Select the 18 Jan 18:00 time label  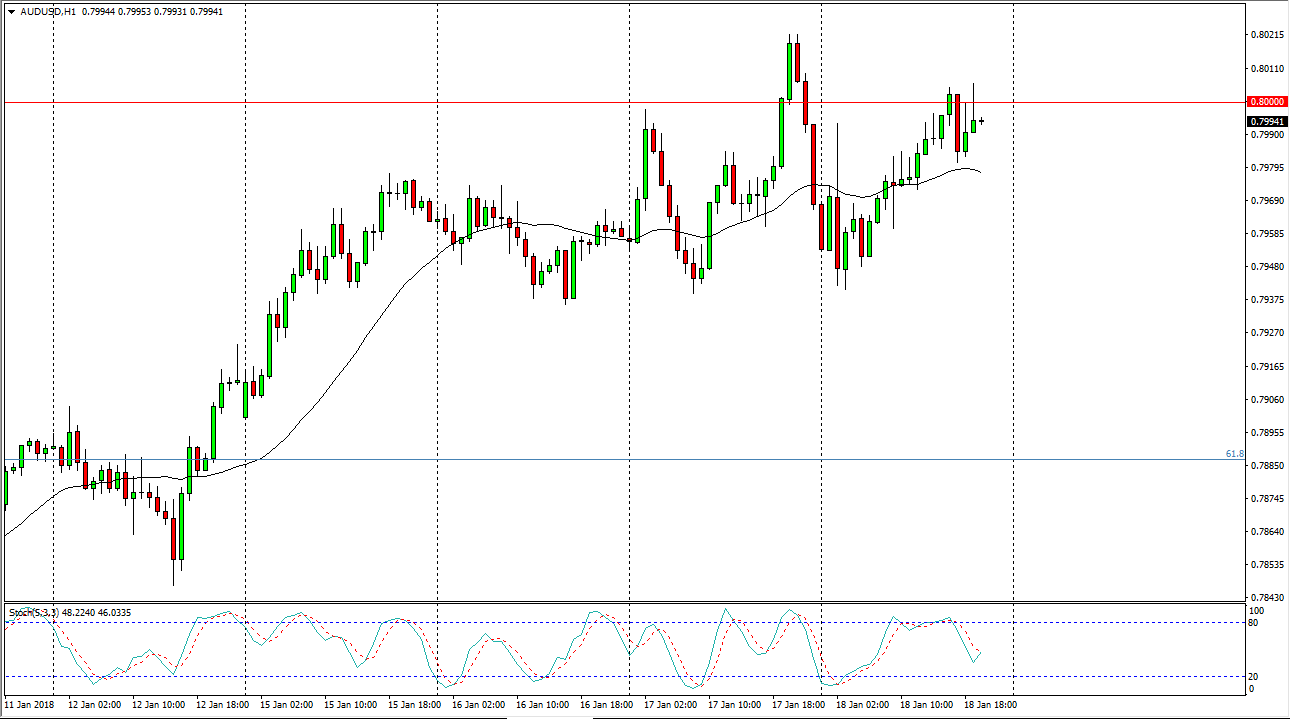990,705
